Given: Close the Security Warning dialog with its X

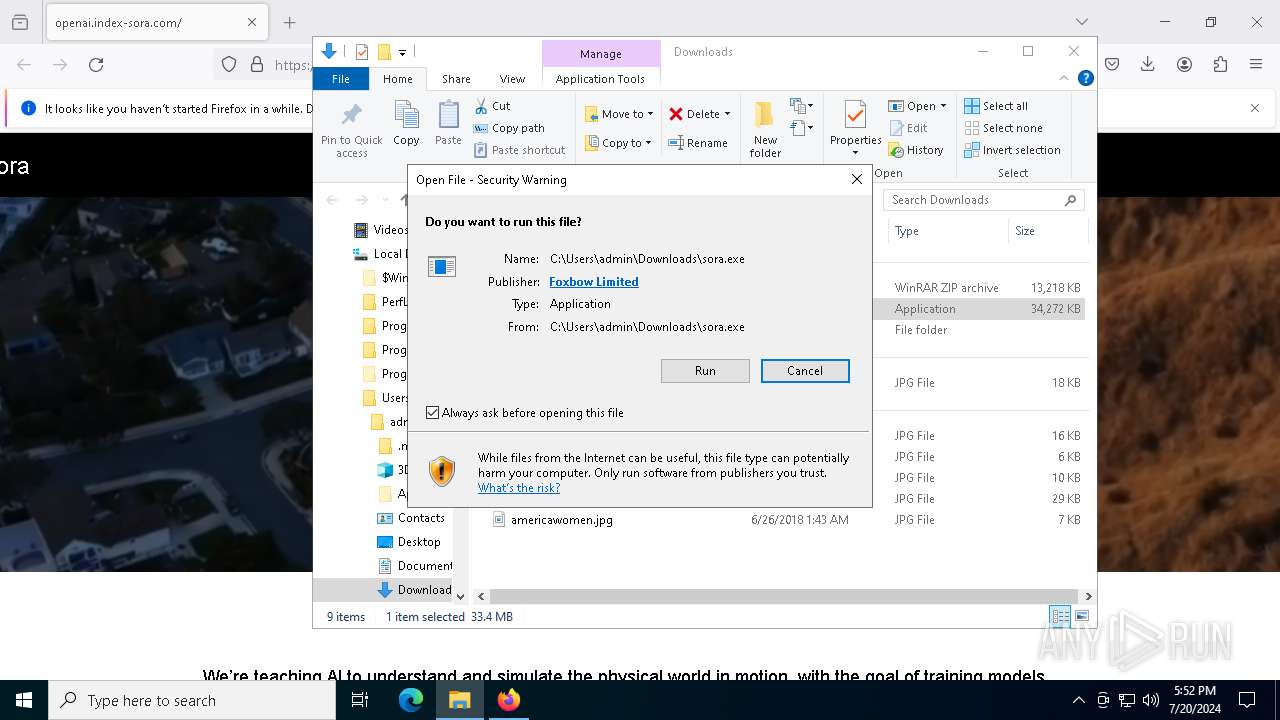Looking at the screenshot, I should [x=856, y=180].
